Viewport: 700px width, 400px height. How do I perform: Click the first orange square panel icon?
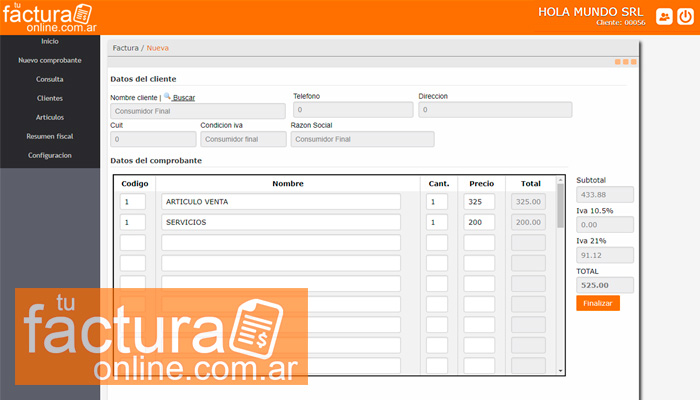pos(616,62)
